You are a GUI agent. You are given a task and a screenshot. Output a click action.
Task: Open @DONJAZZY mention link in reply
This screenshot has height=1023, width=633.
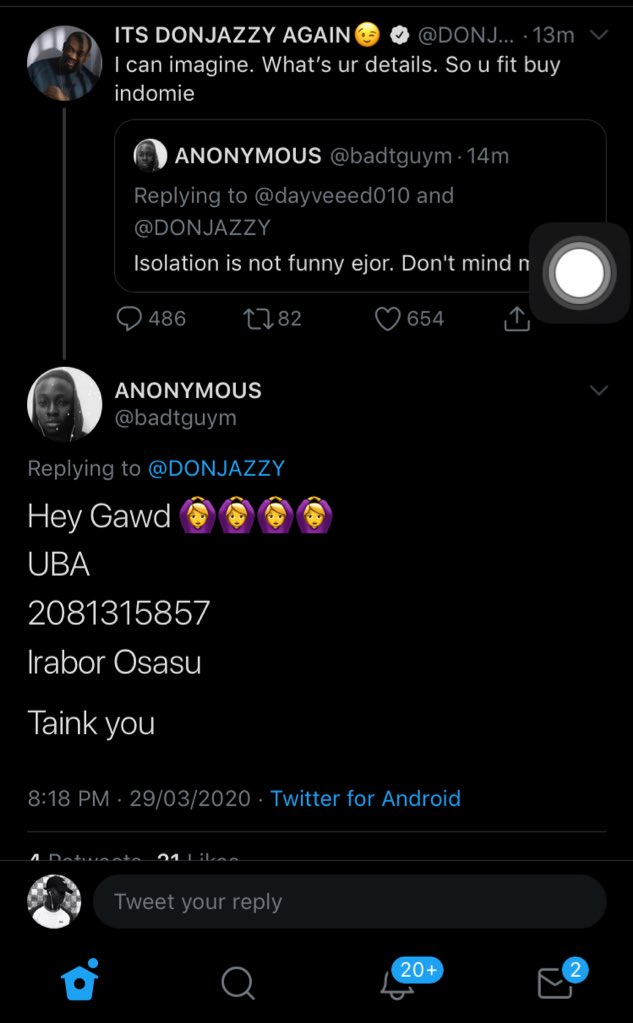click(216, 468)
